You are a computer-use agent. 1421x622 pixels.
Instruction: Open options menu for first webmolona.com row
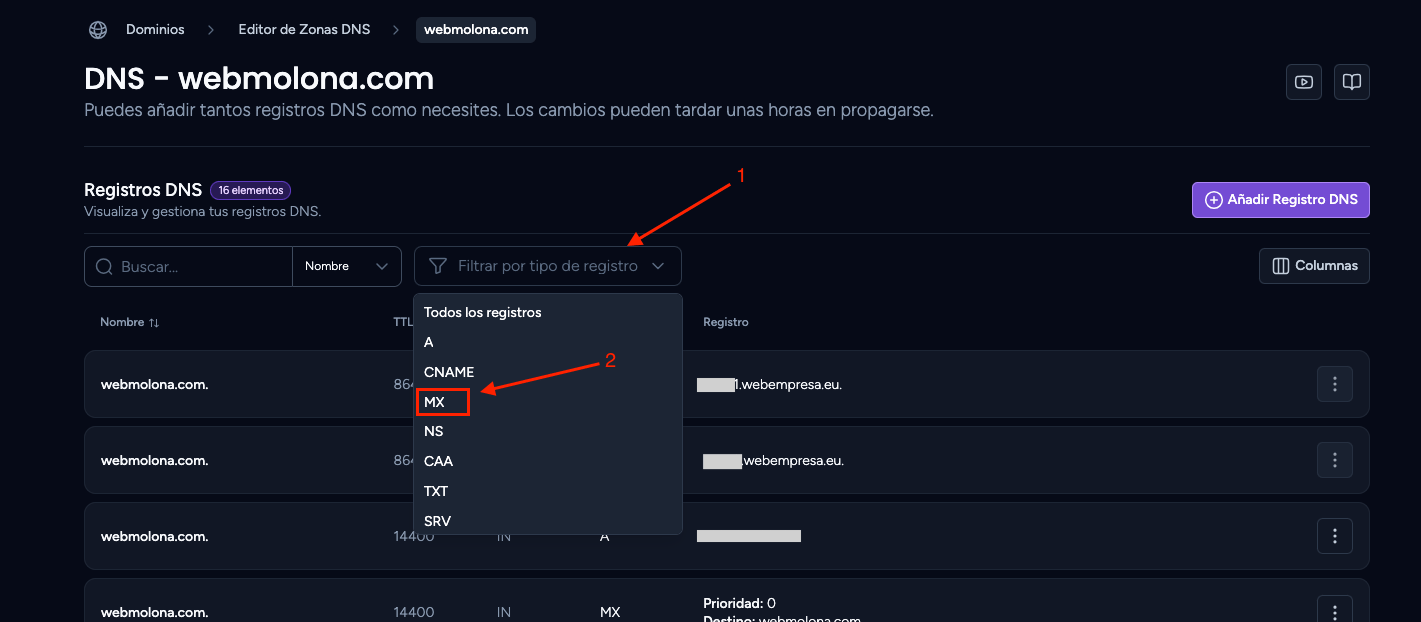pyautogui.click(x=1335, y=384)
